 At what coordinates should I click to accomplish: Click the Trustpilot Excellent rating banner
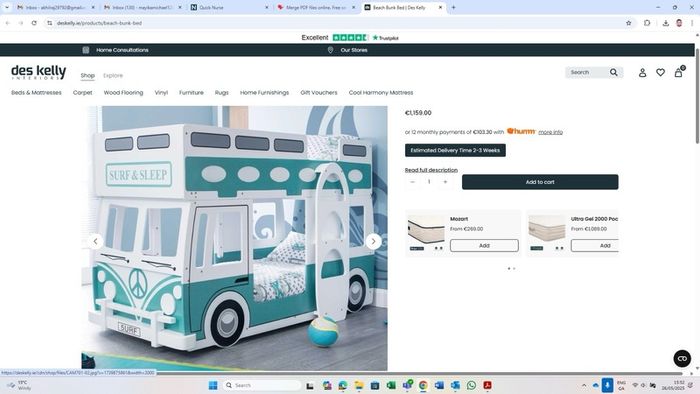click(x=350, y=37)
